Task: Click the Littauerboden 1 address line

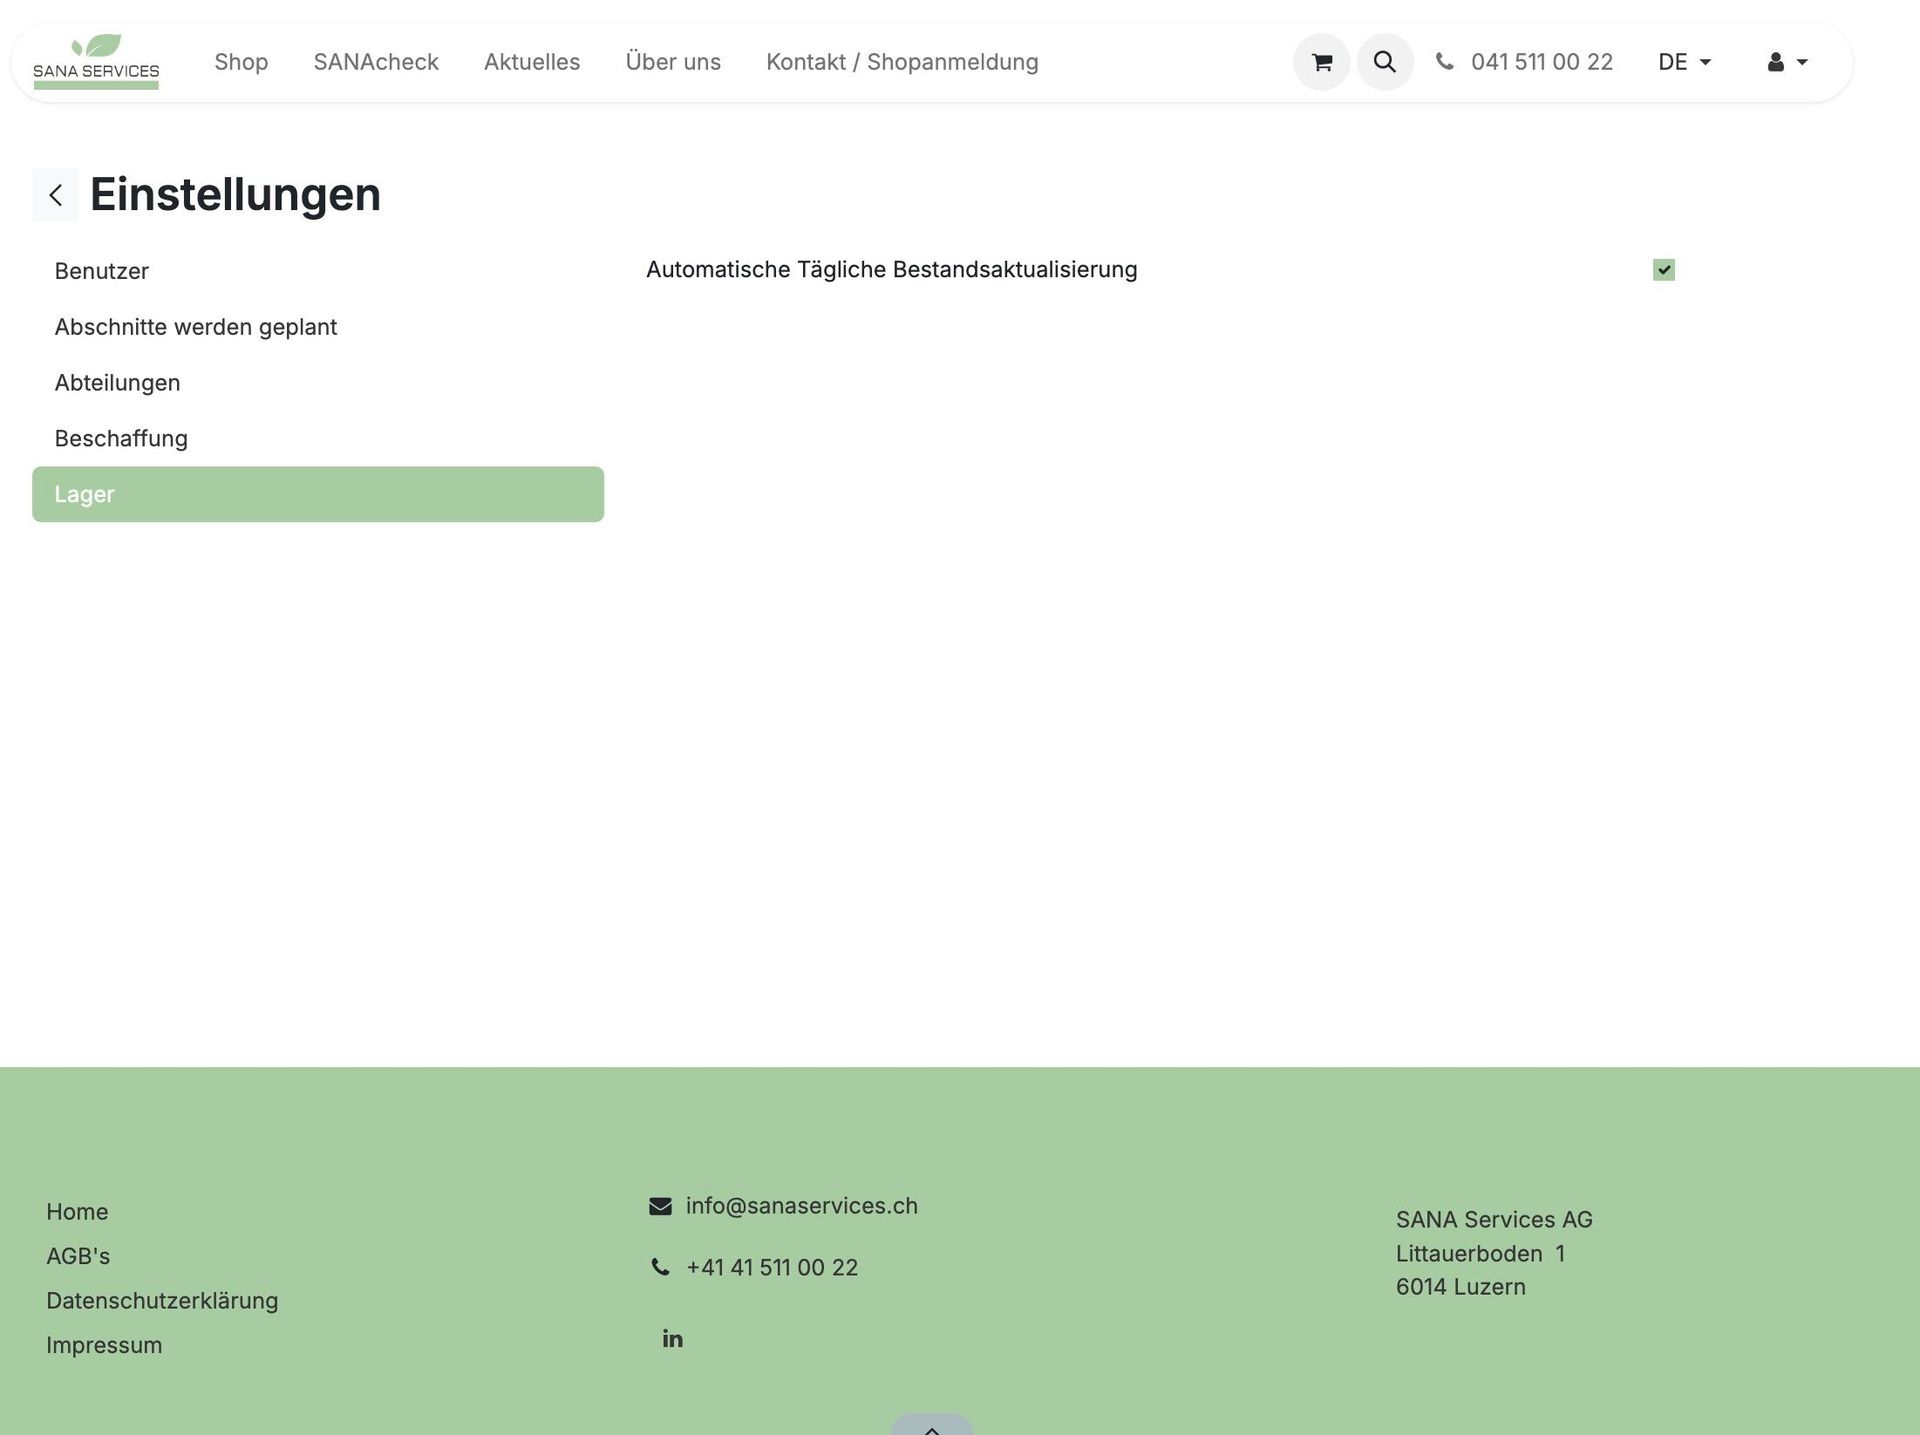Action: pyautogui.click(x=1480, y=1254)
